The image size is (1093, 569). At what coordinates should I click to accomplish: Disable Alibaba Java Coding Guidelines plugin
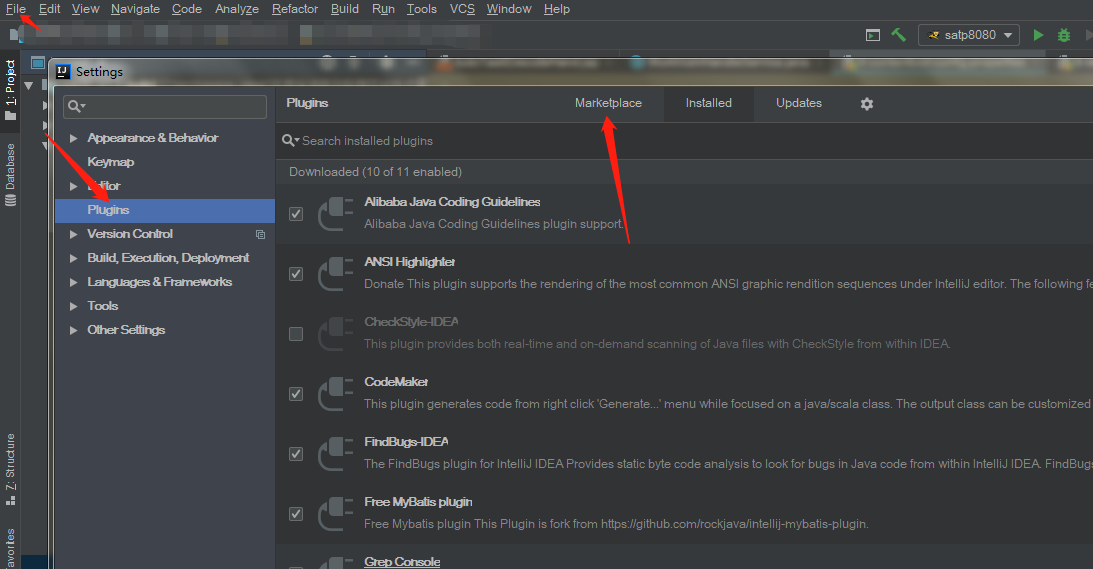(296, 213)
